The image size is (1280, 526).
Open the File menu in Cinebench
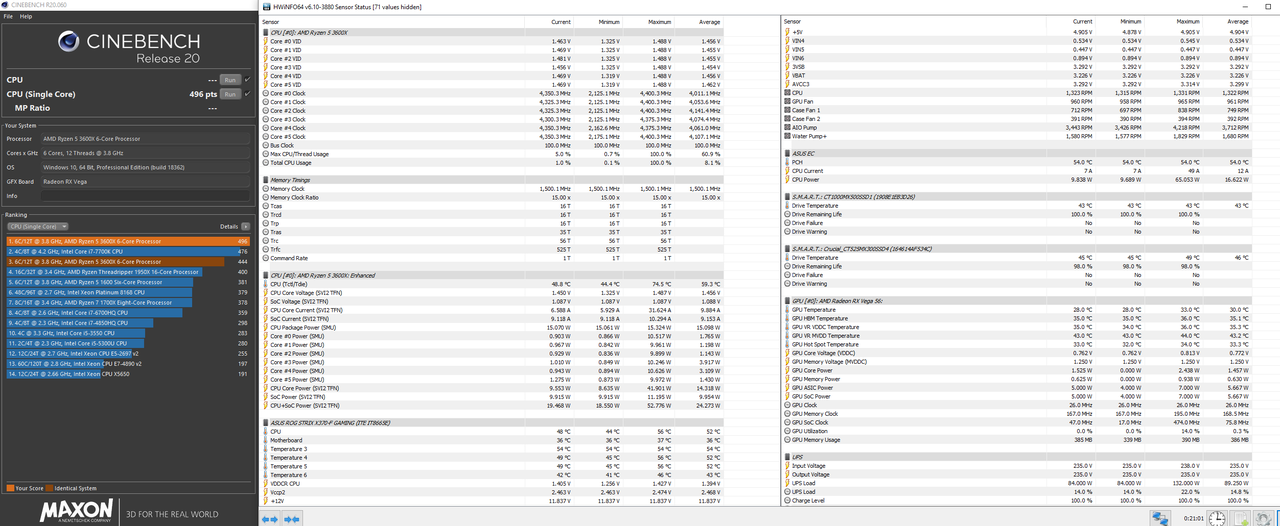[9, 17]
